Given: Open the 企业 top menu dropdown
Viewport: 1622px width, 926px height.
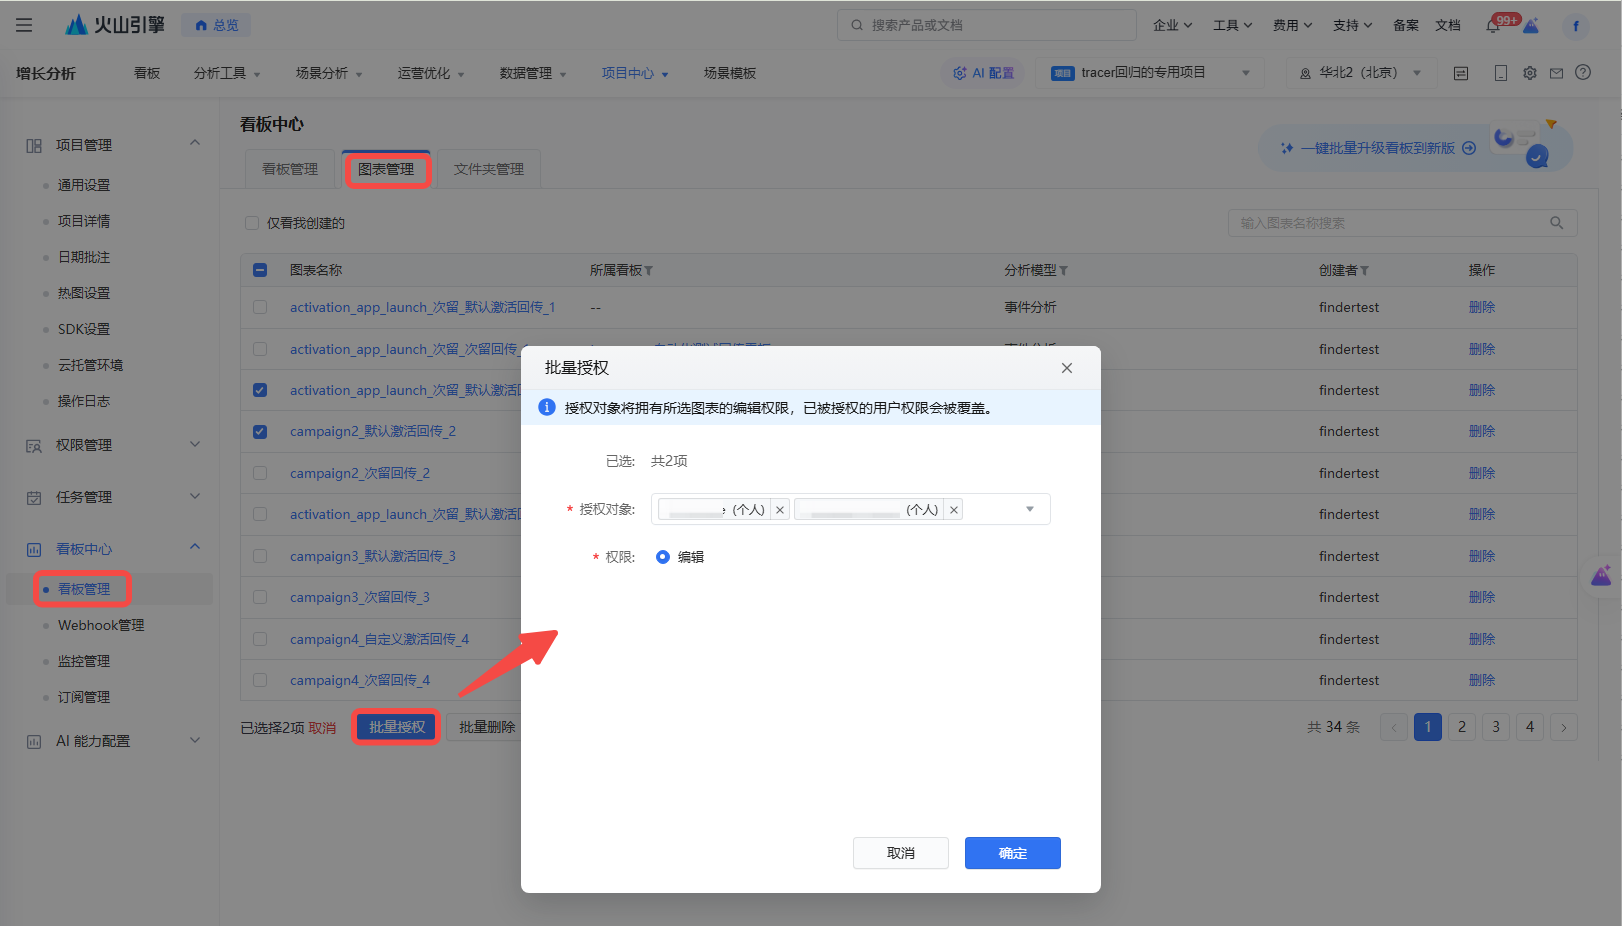Looking at the screenshot, I should point(1172,25).
